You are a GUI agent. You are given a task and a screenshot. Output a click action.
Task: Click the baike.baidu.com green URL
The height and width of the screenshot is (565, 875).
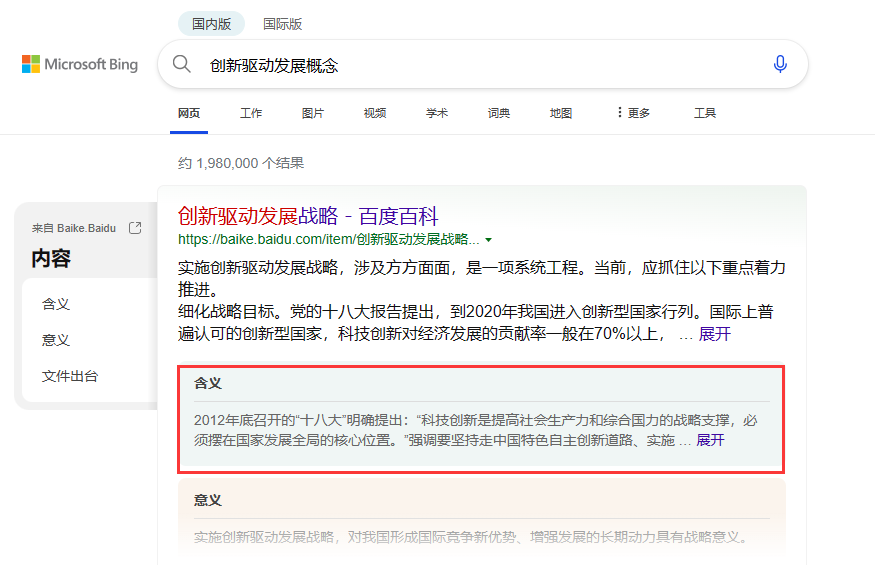tap(328, 240)
